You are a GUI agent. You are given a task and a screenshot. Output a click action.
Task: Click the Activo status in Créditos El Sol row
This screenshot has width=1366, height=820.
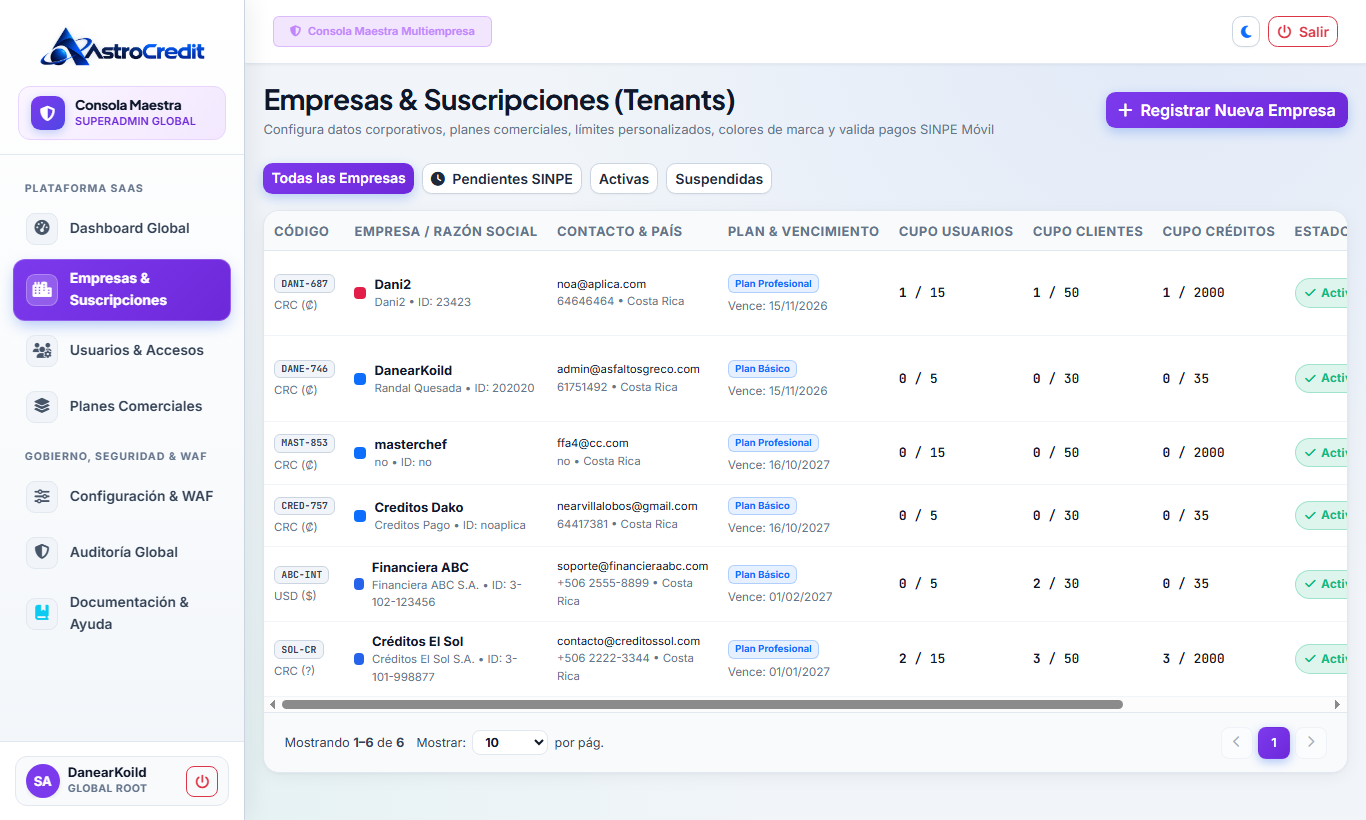coord(1321,658)
